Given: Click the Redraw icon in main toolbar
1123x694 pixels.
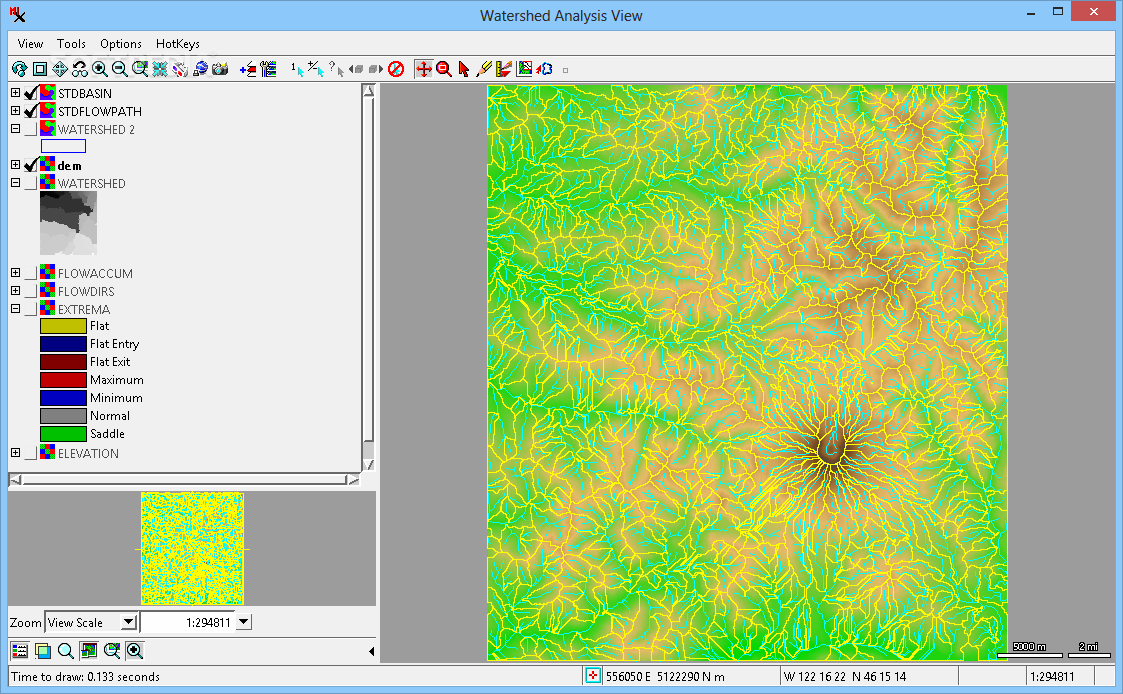Looking at the screenshot, I should point(19,69).
